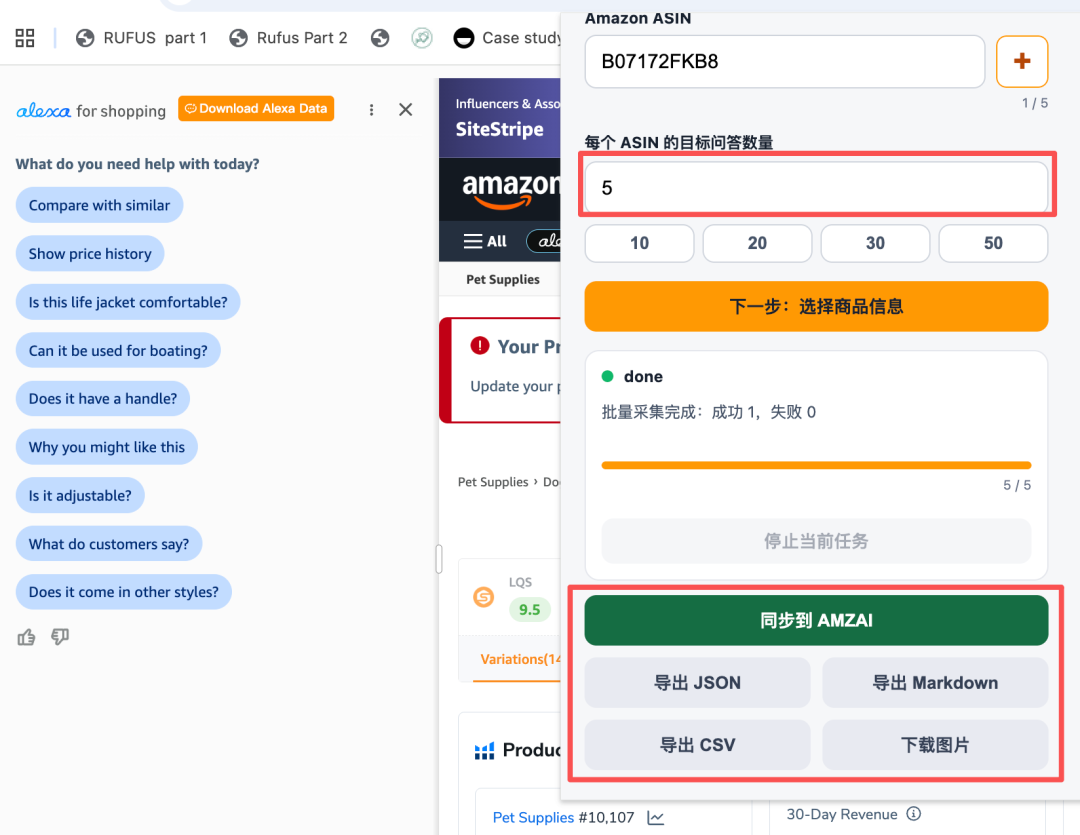
Task: Click the 导出 CSV button
Action: point(697,745)
